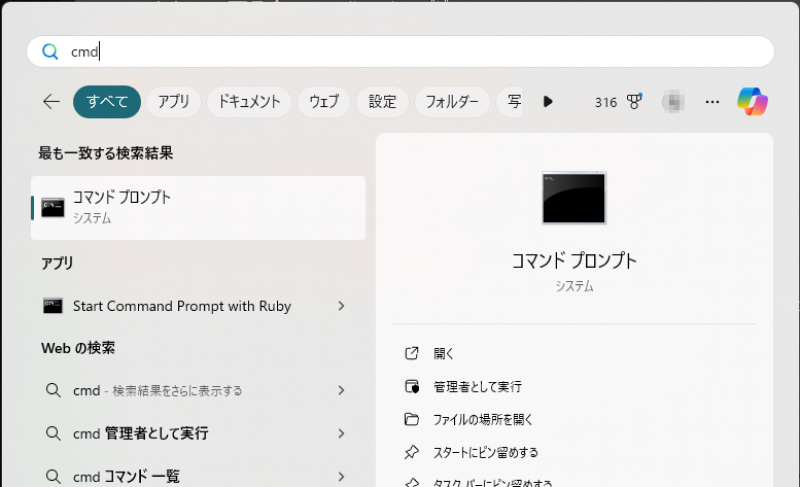This screenshot has width=800, height=487.
Task: Click into the cmd search text field
Action: pos(401,52)
